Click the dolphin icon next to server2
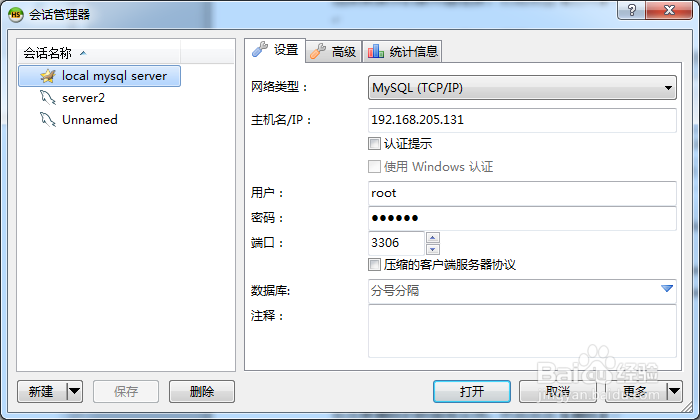The width and height of the screenshot is (700, 420). point(48,97)
